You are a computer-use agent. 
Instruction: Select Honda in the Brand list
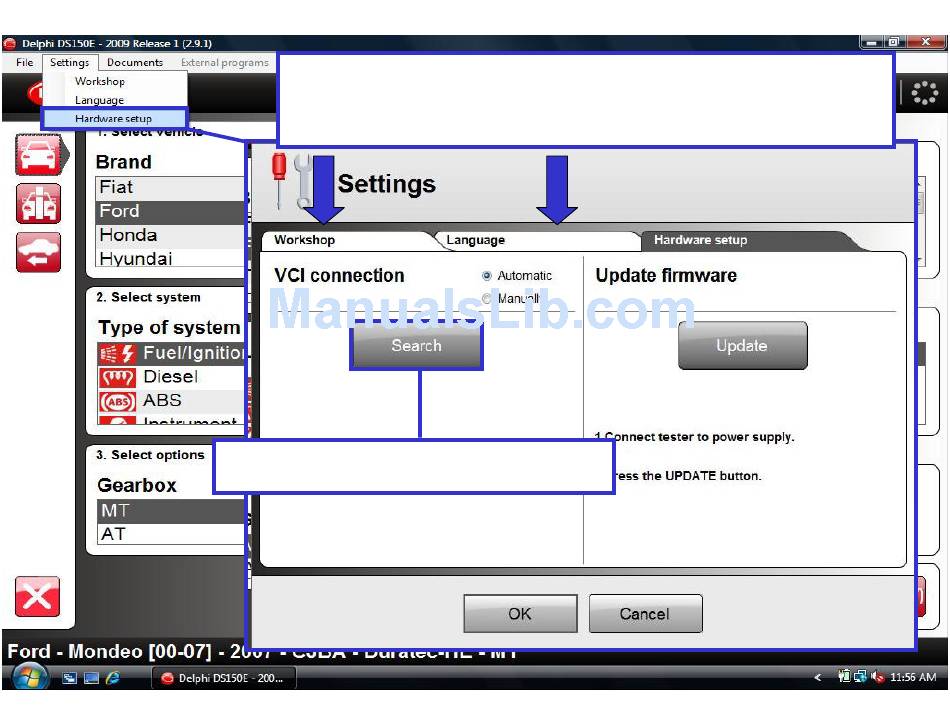(170, 235)
